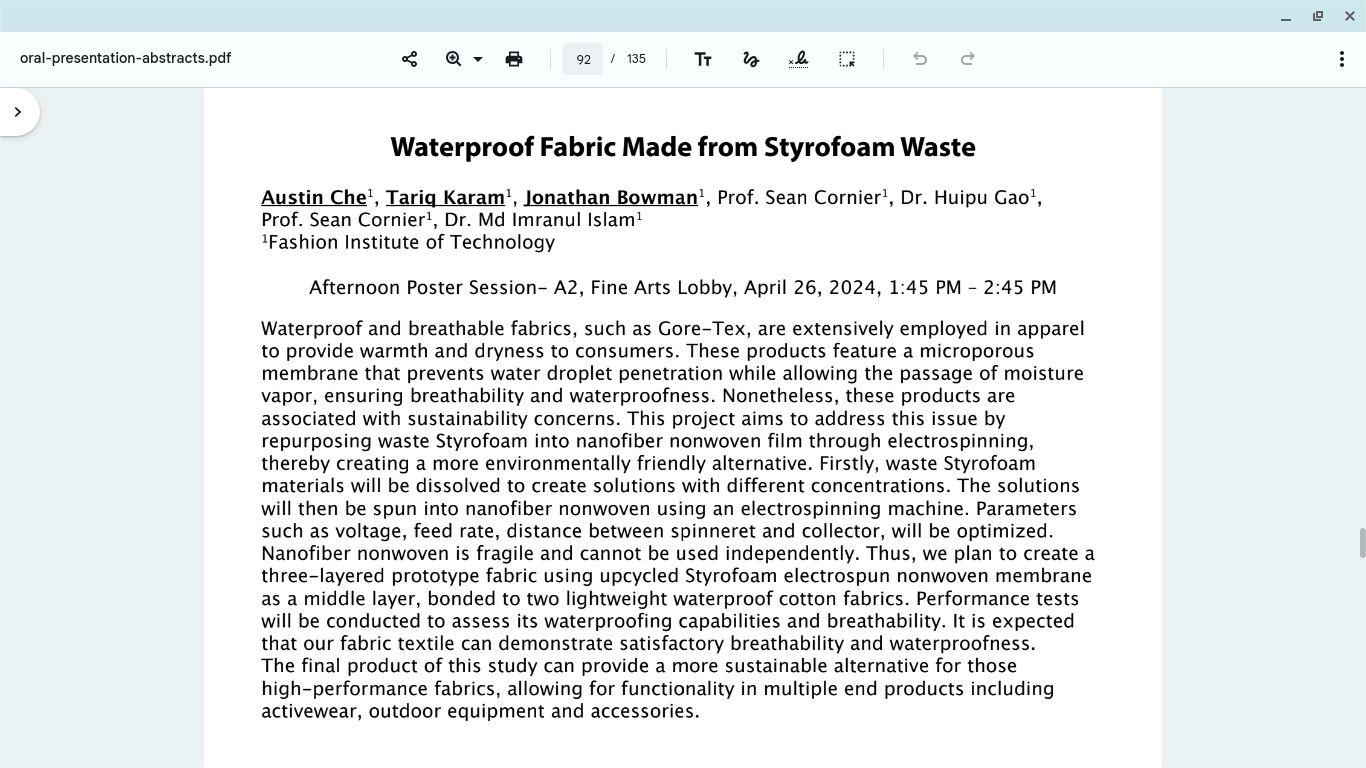Click the file name oral-presentation-abstracts.pdf

[125, 58]
